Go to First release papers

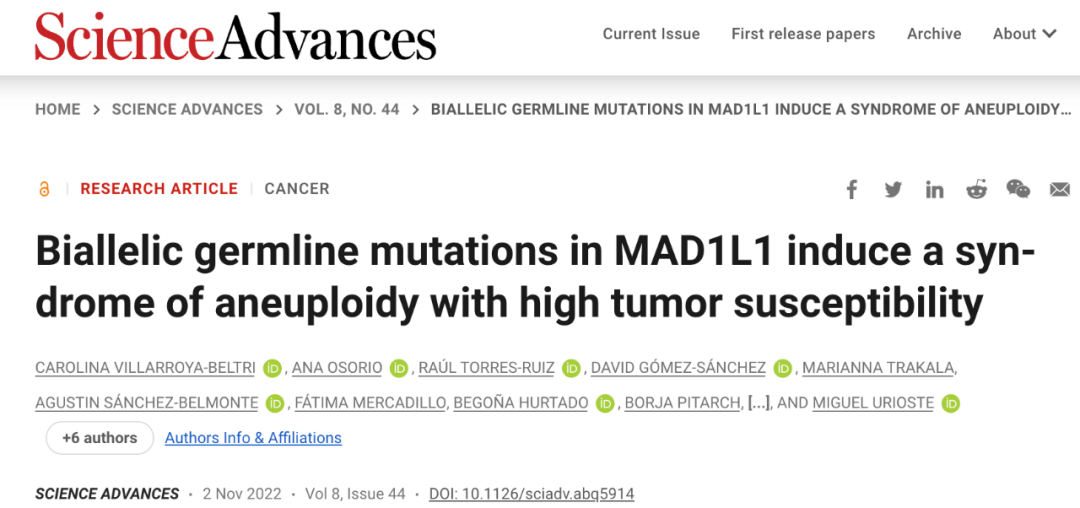pyautogui.click(x=803, y=34)
